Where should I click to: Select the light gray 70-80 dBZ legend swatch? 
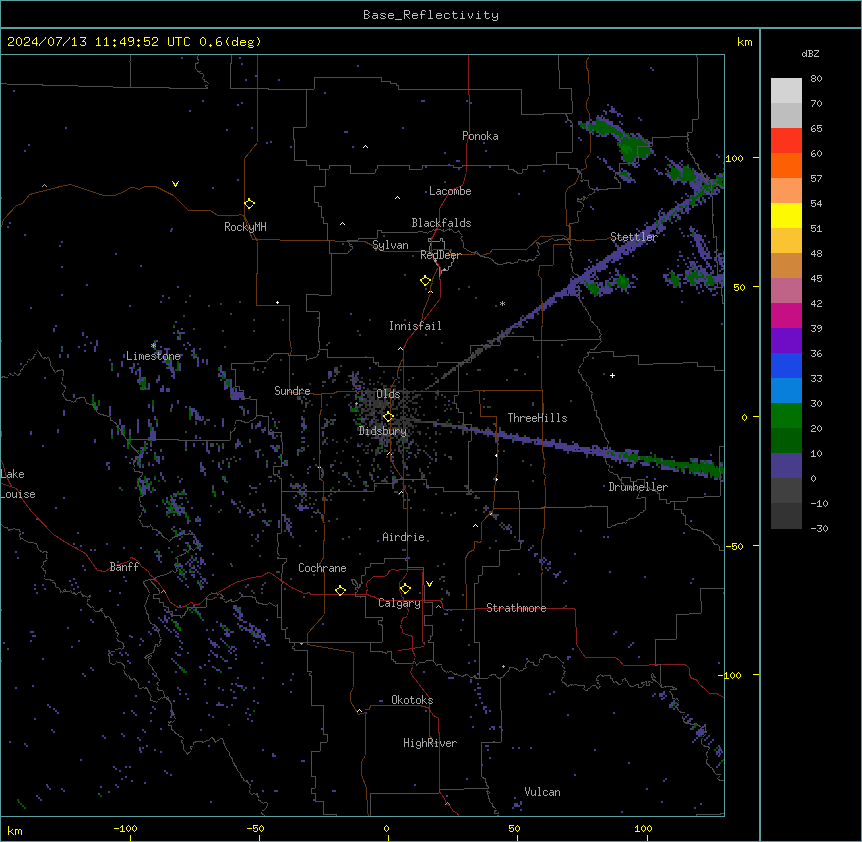[x=786, y=90]
